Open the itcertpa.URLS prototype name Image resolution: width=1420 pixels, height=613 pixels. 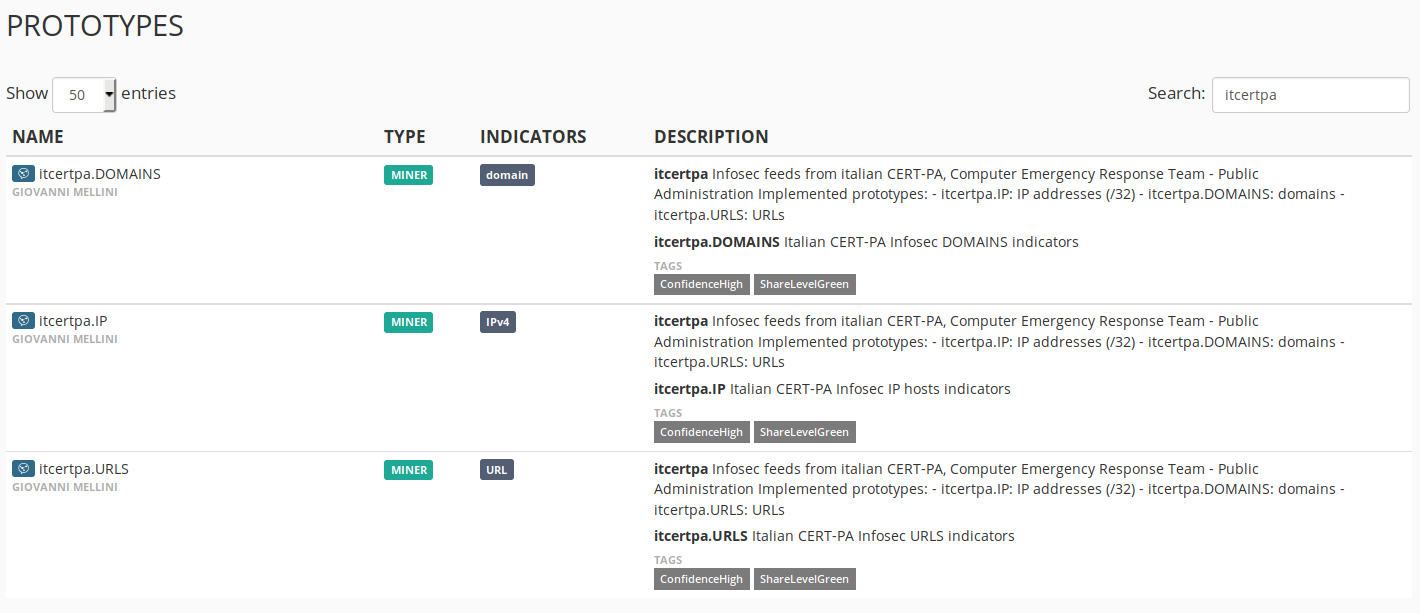point(84,469)
